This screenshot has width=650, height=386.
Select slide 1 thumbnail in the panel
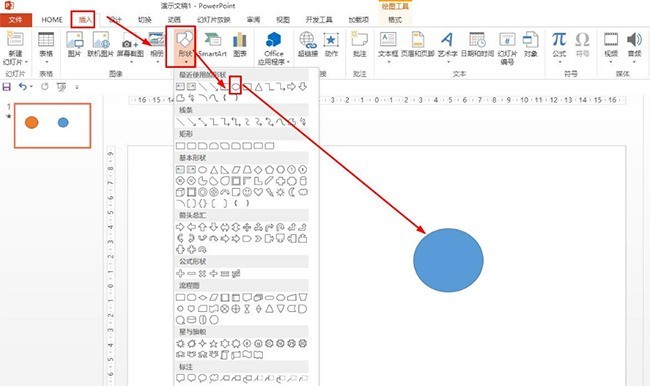pos(53,126)
